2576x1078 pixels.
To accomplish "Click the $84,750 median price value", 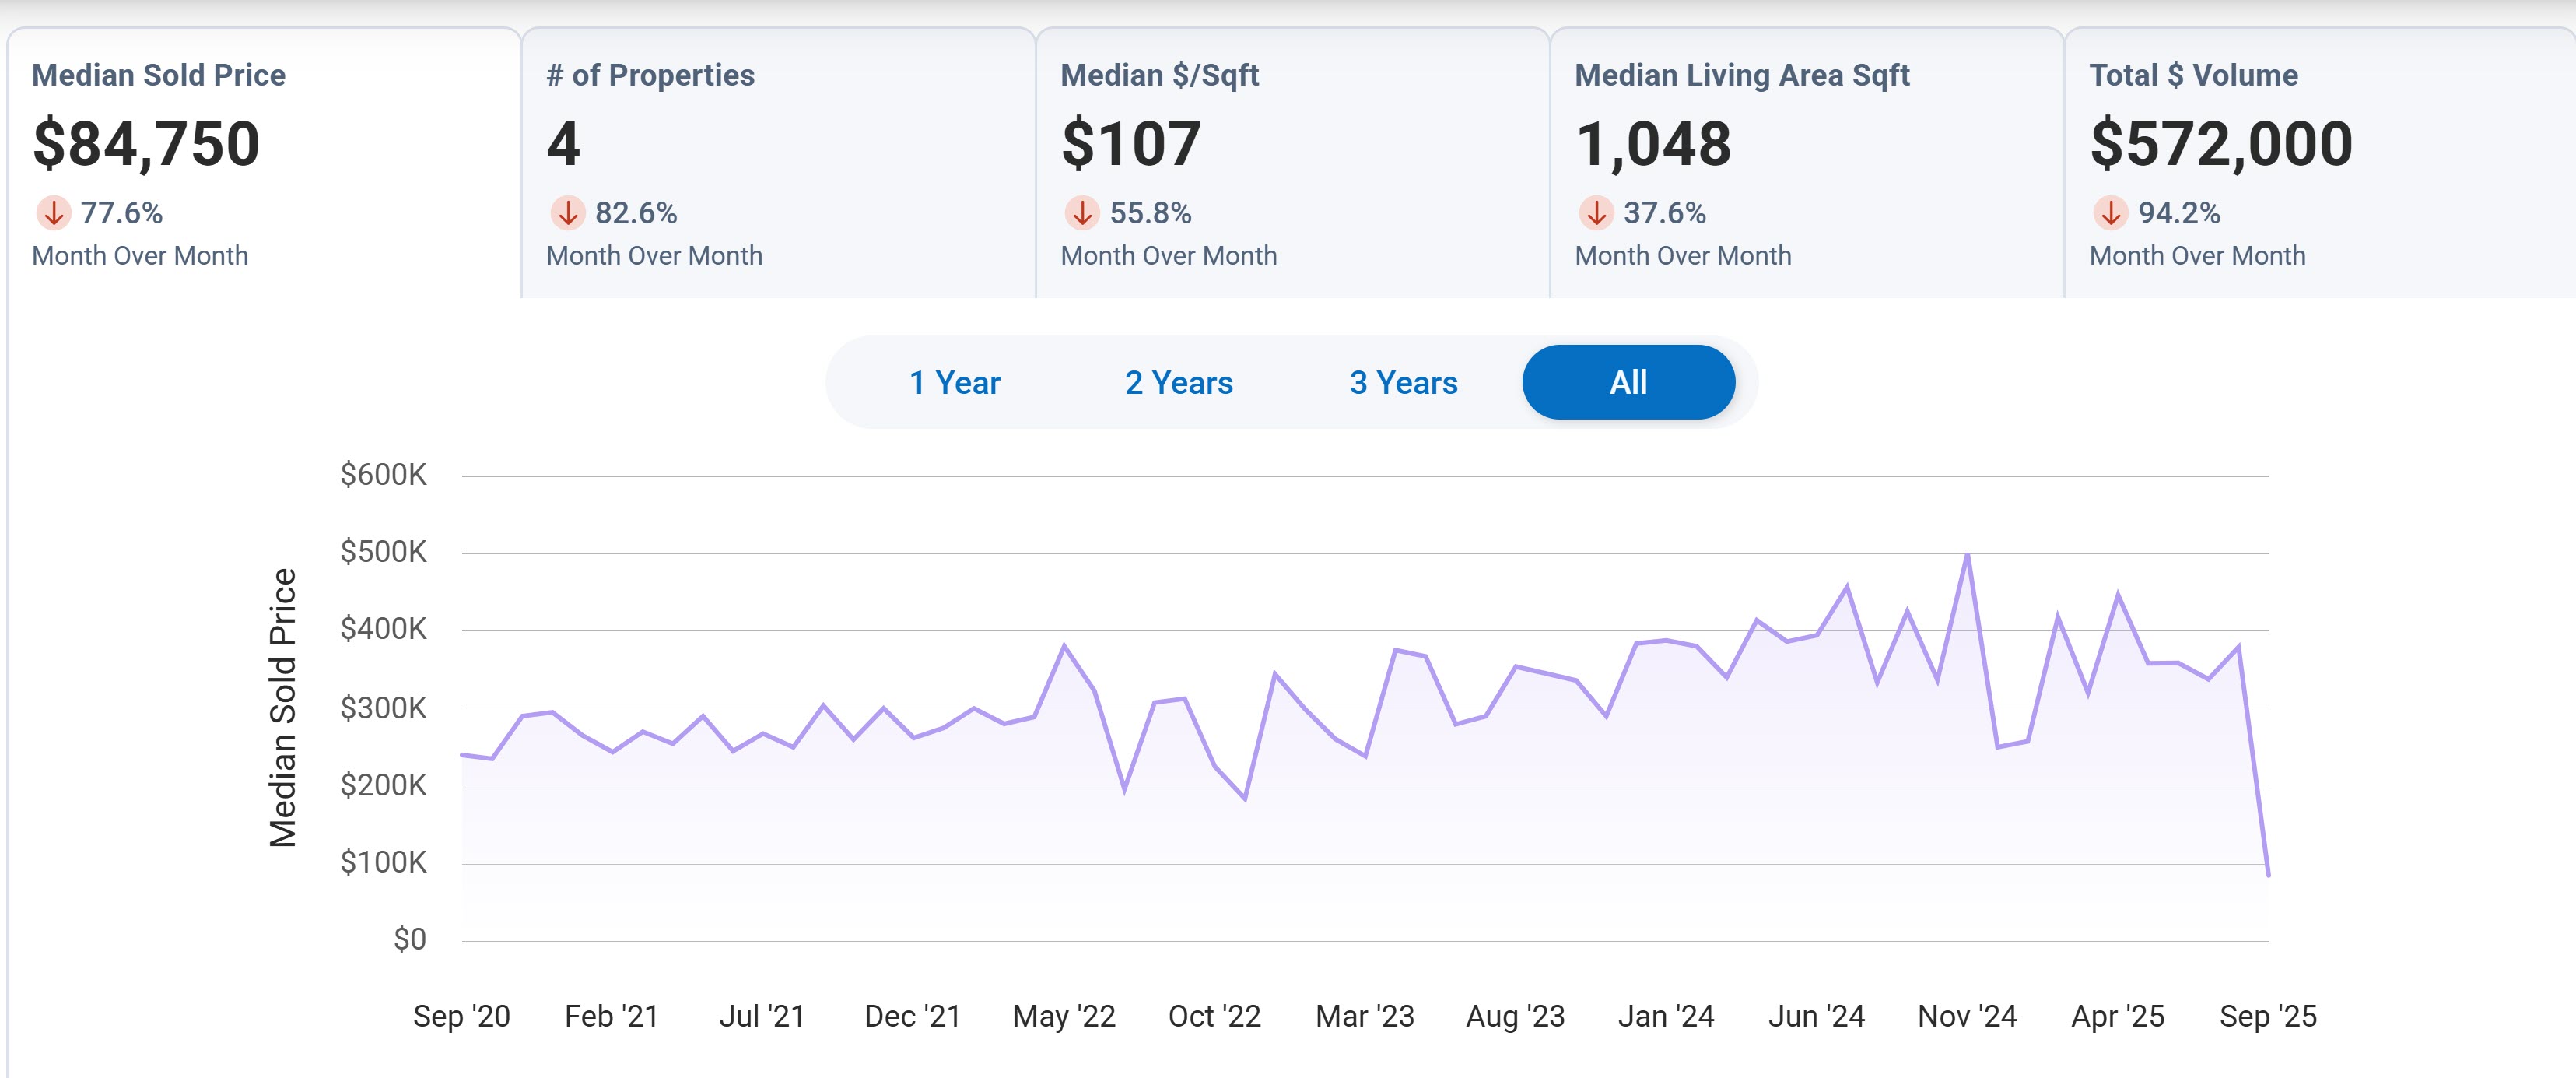I will click(x=146, y=143).
